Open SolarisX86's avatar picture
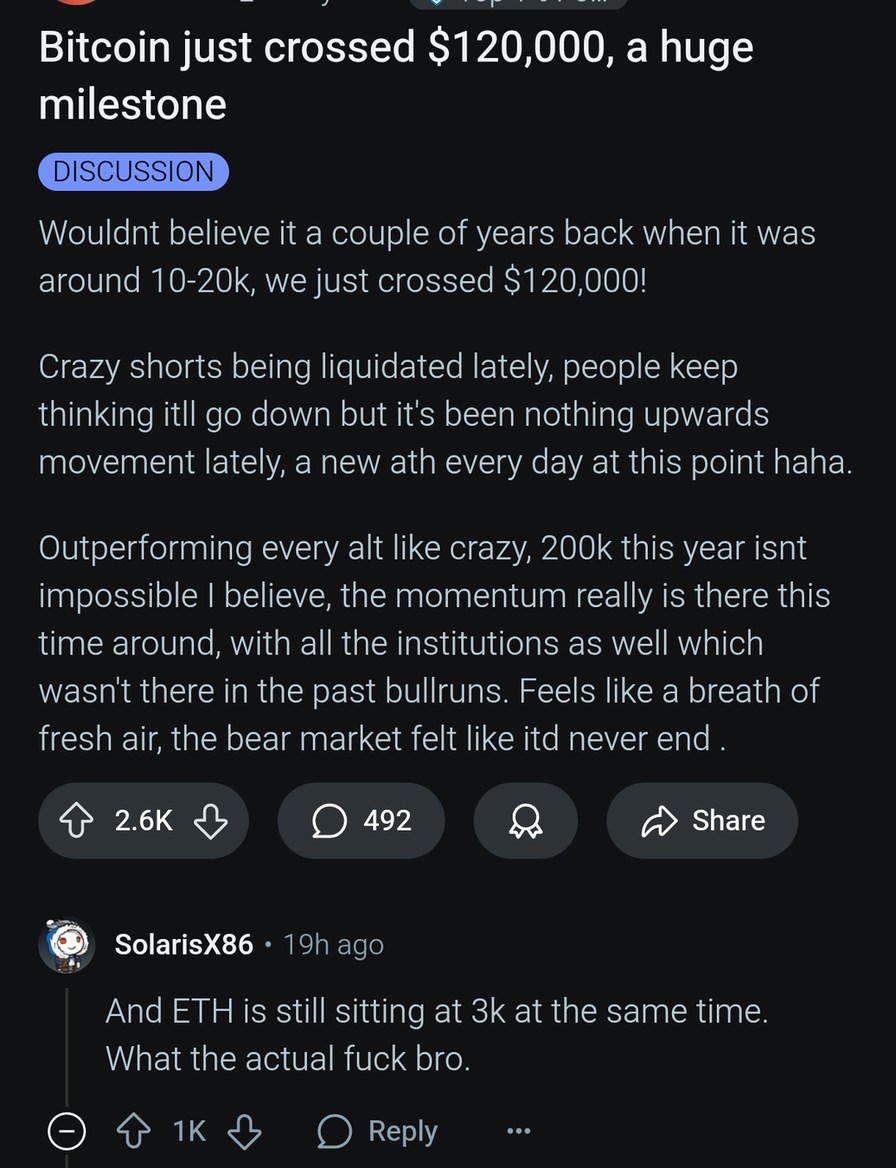 coord(65,944)
